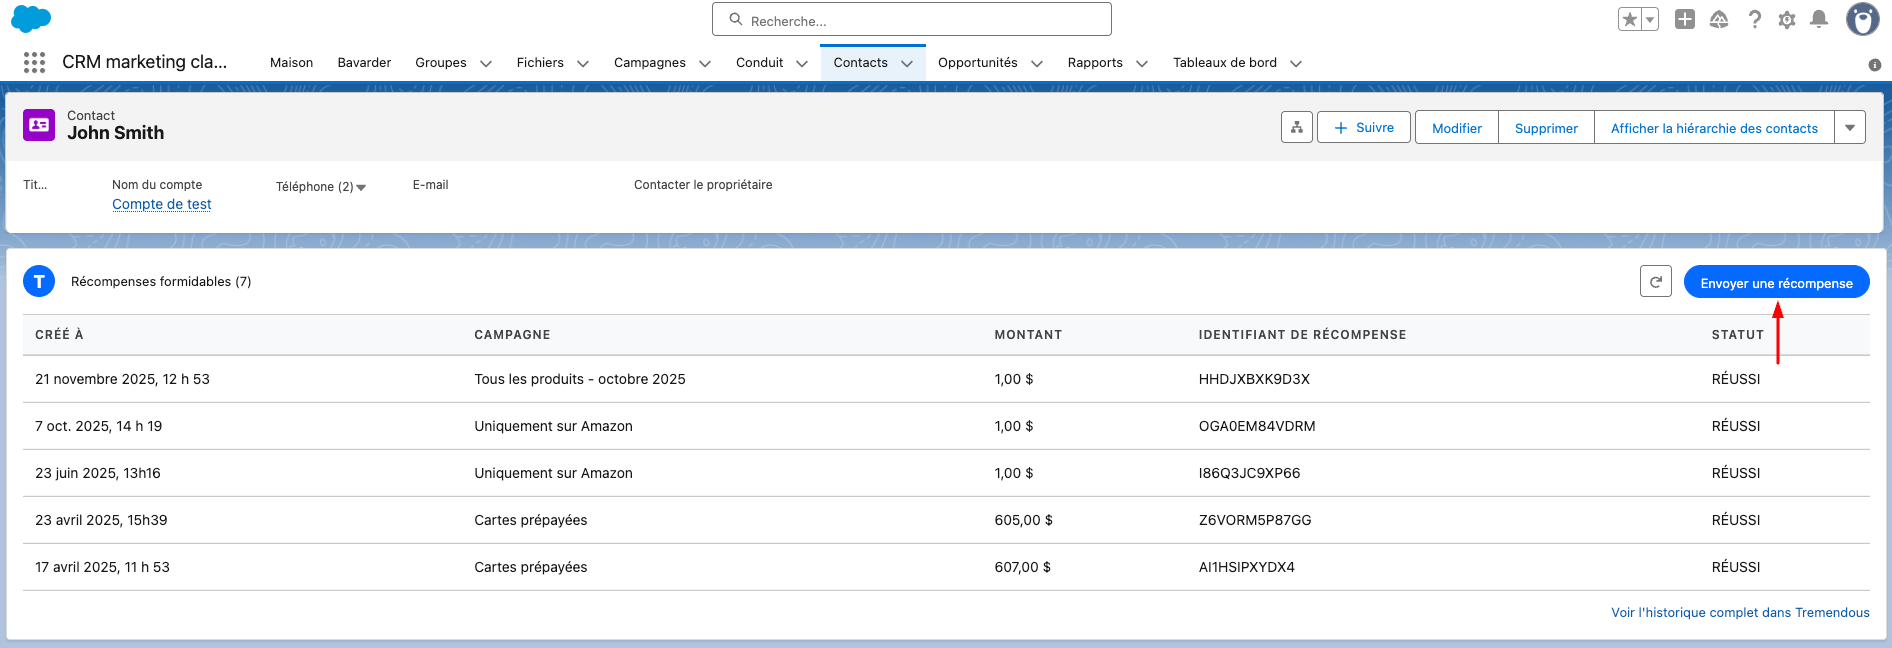Screen dimensions: 1892x648
Task: Open the more actions dropdown arrow
Action: coord(1850,128)
